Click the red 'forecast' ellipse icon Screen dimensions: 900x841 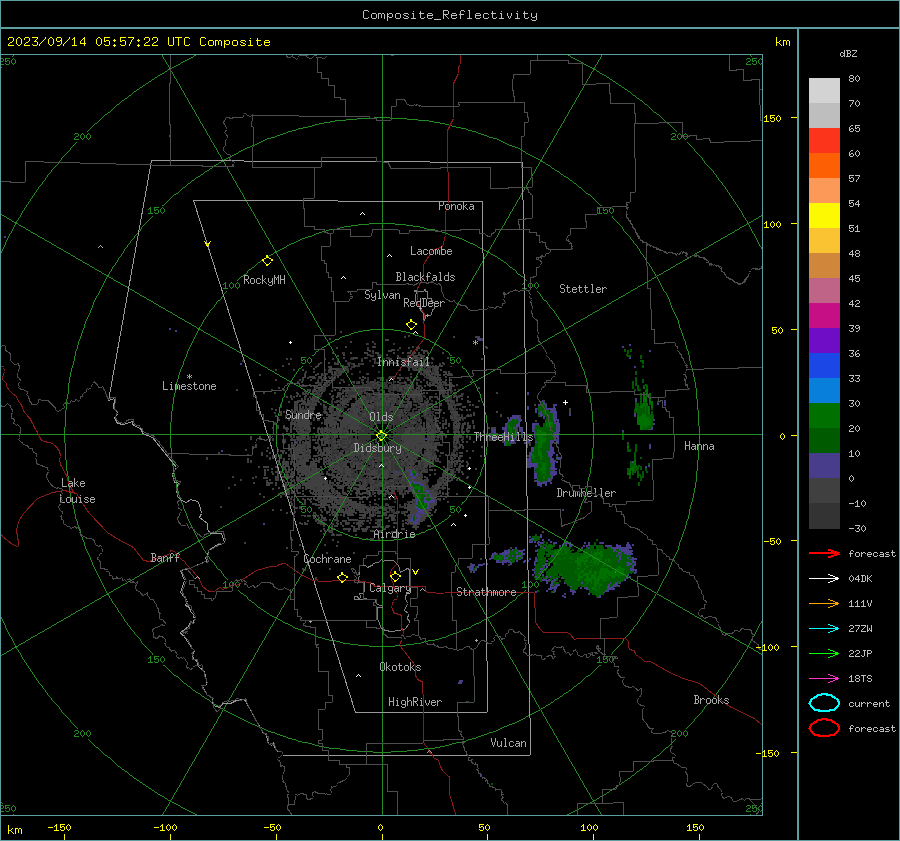pos(824,728)
